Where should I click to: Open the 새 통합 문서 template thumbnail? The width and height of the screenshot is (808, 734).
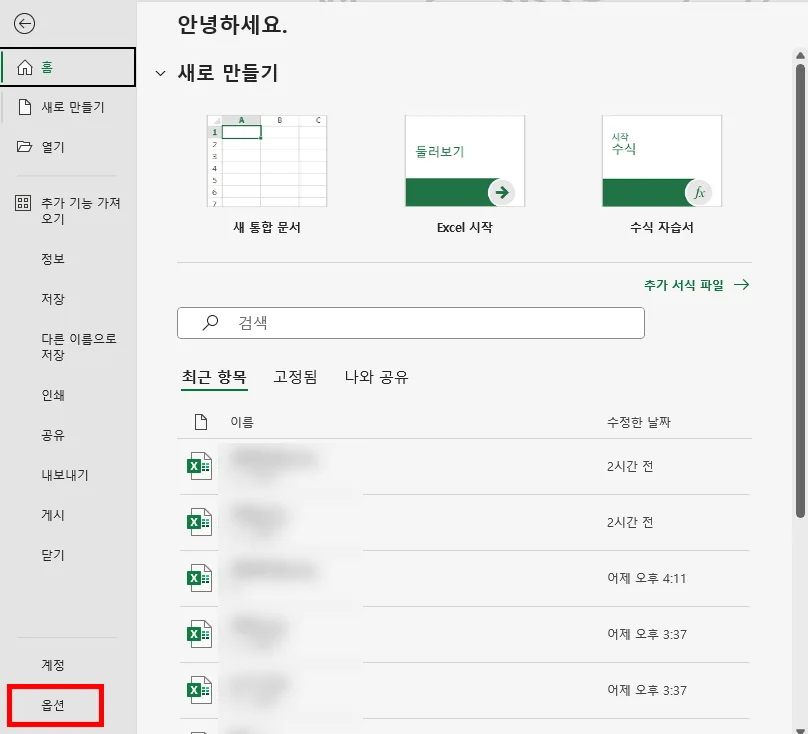pyautogui.click(x=268, y=160)
